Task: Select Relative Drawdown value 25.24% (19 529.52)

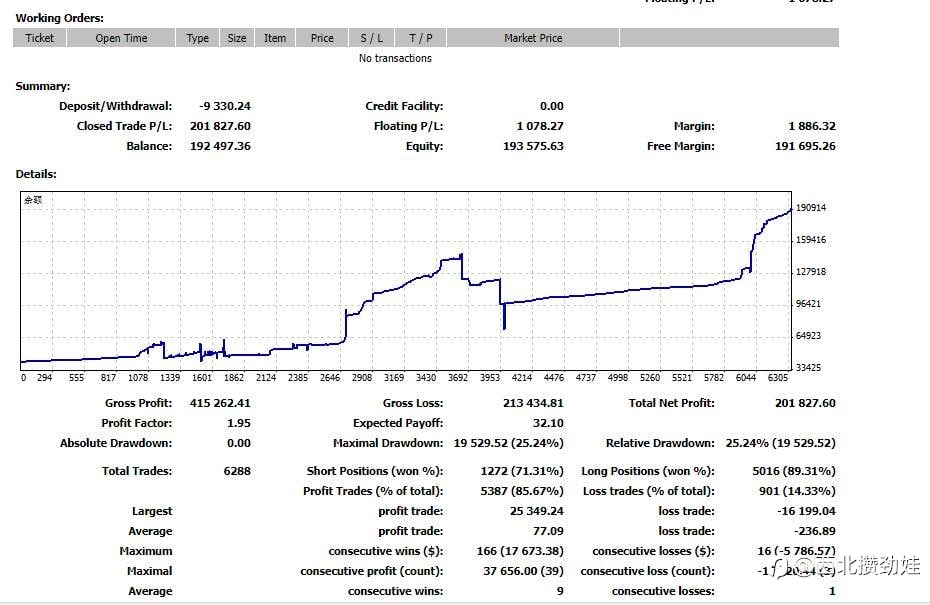Action: 781,443
